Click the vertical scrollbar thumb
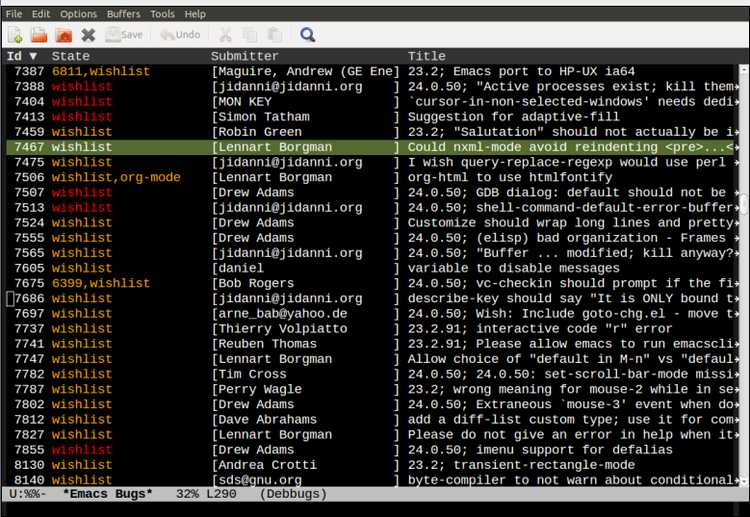Image resolution: width=750 pixels, height=517 pixels. 744,204
